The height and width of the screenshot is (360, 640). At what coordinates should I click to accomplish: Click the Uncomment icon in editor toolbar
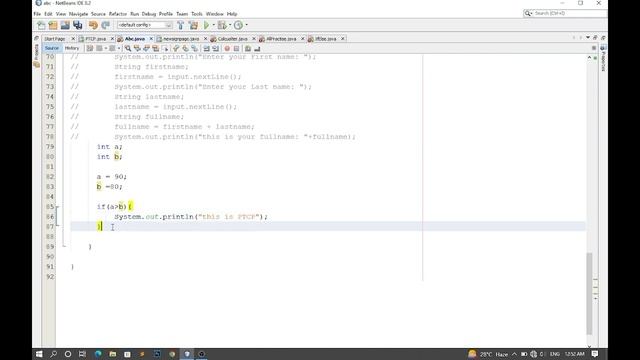click(257, 49)
